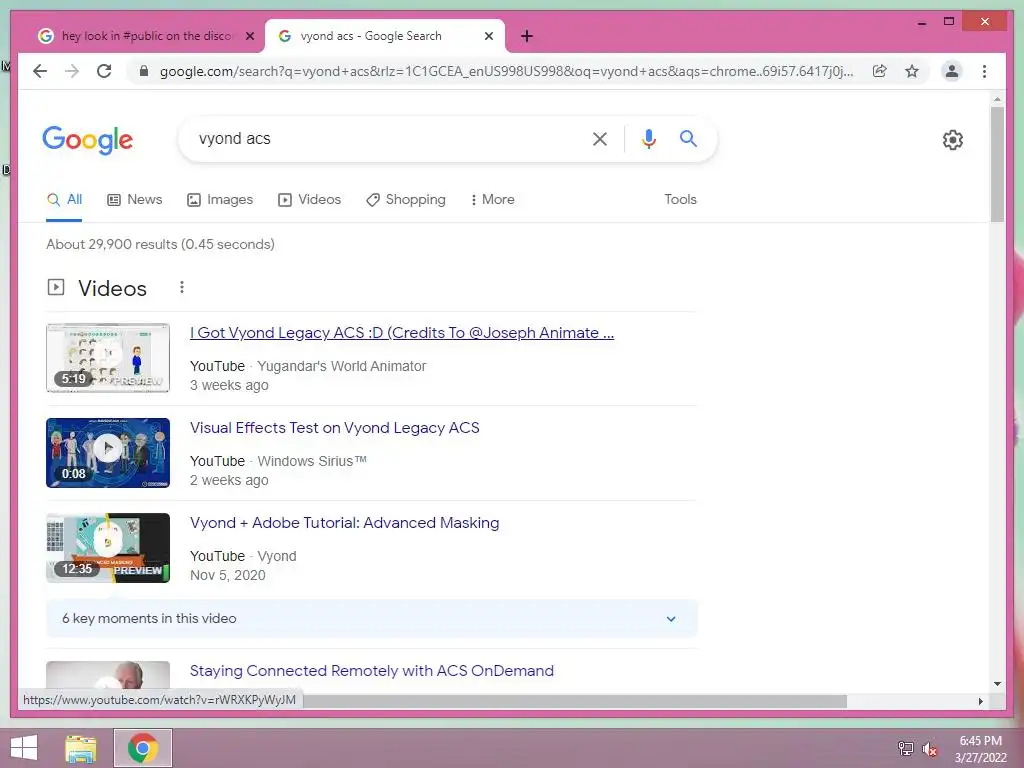Select the 'vyond acs - Google Search' tab
The height and width of the screenshot is (768, 1024).
tap(384, 37)
